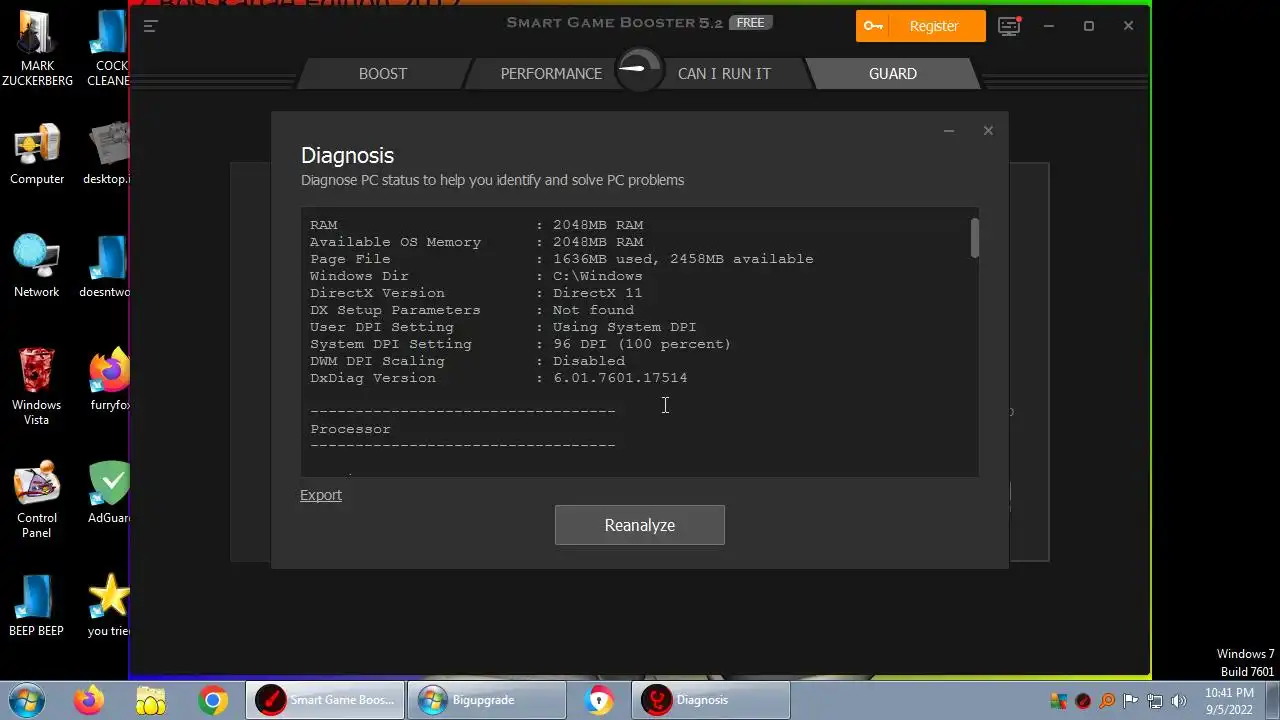
Task: Select the MARK ZUCKERBERG desktop icon
Action: coord(37,48)
